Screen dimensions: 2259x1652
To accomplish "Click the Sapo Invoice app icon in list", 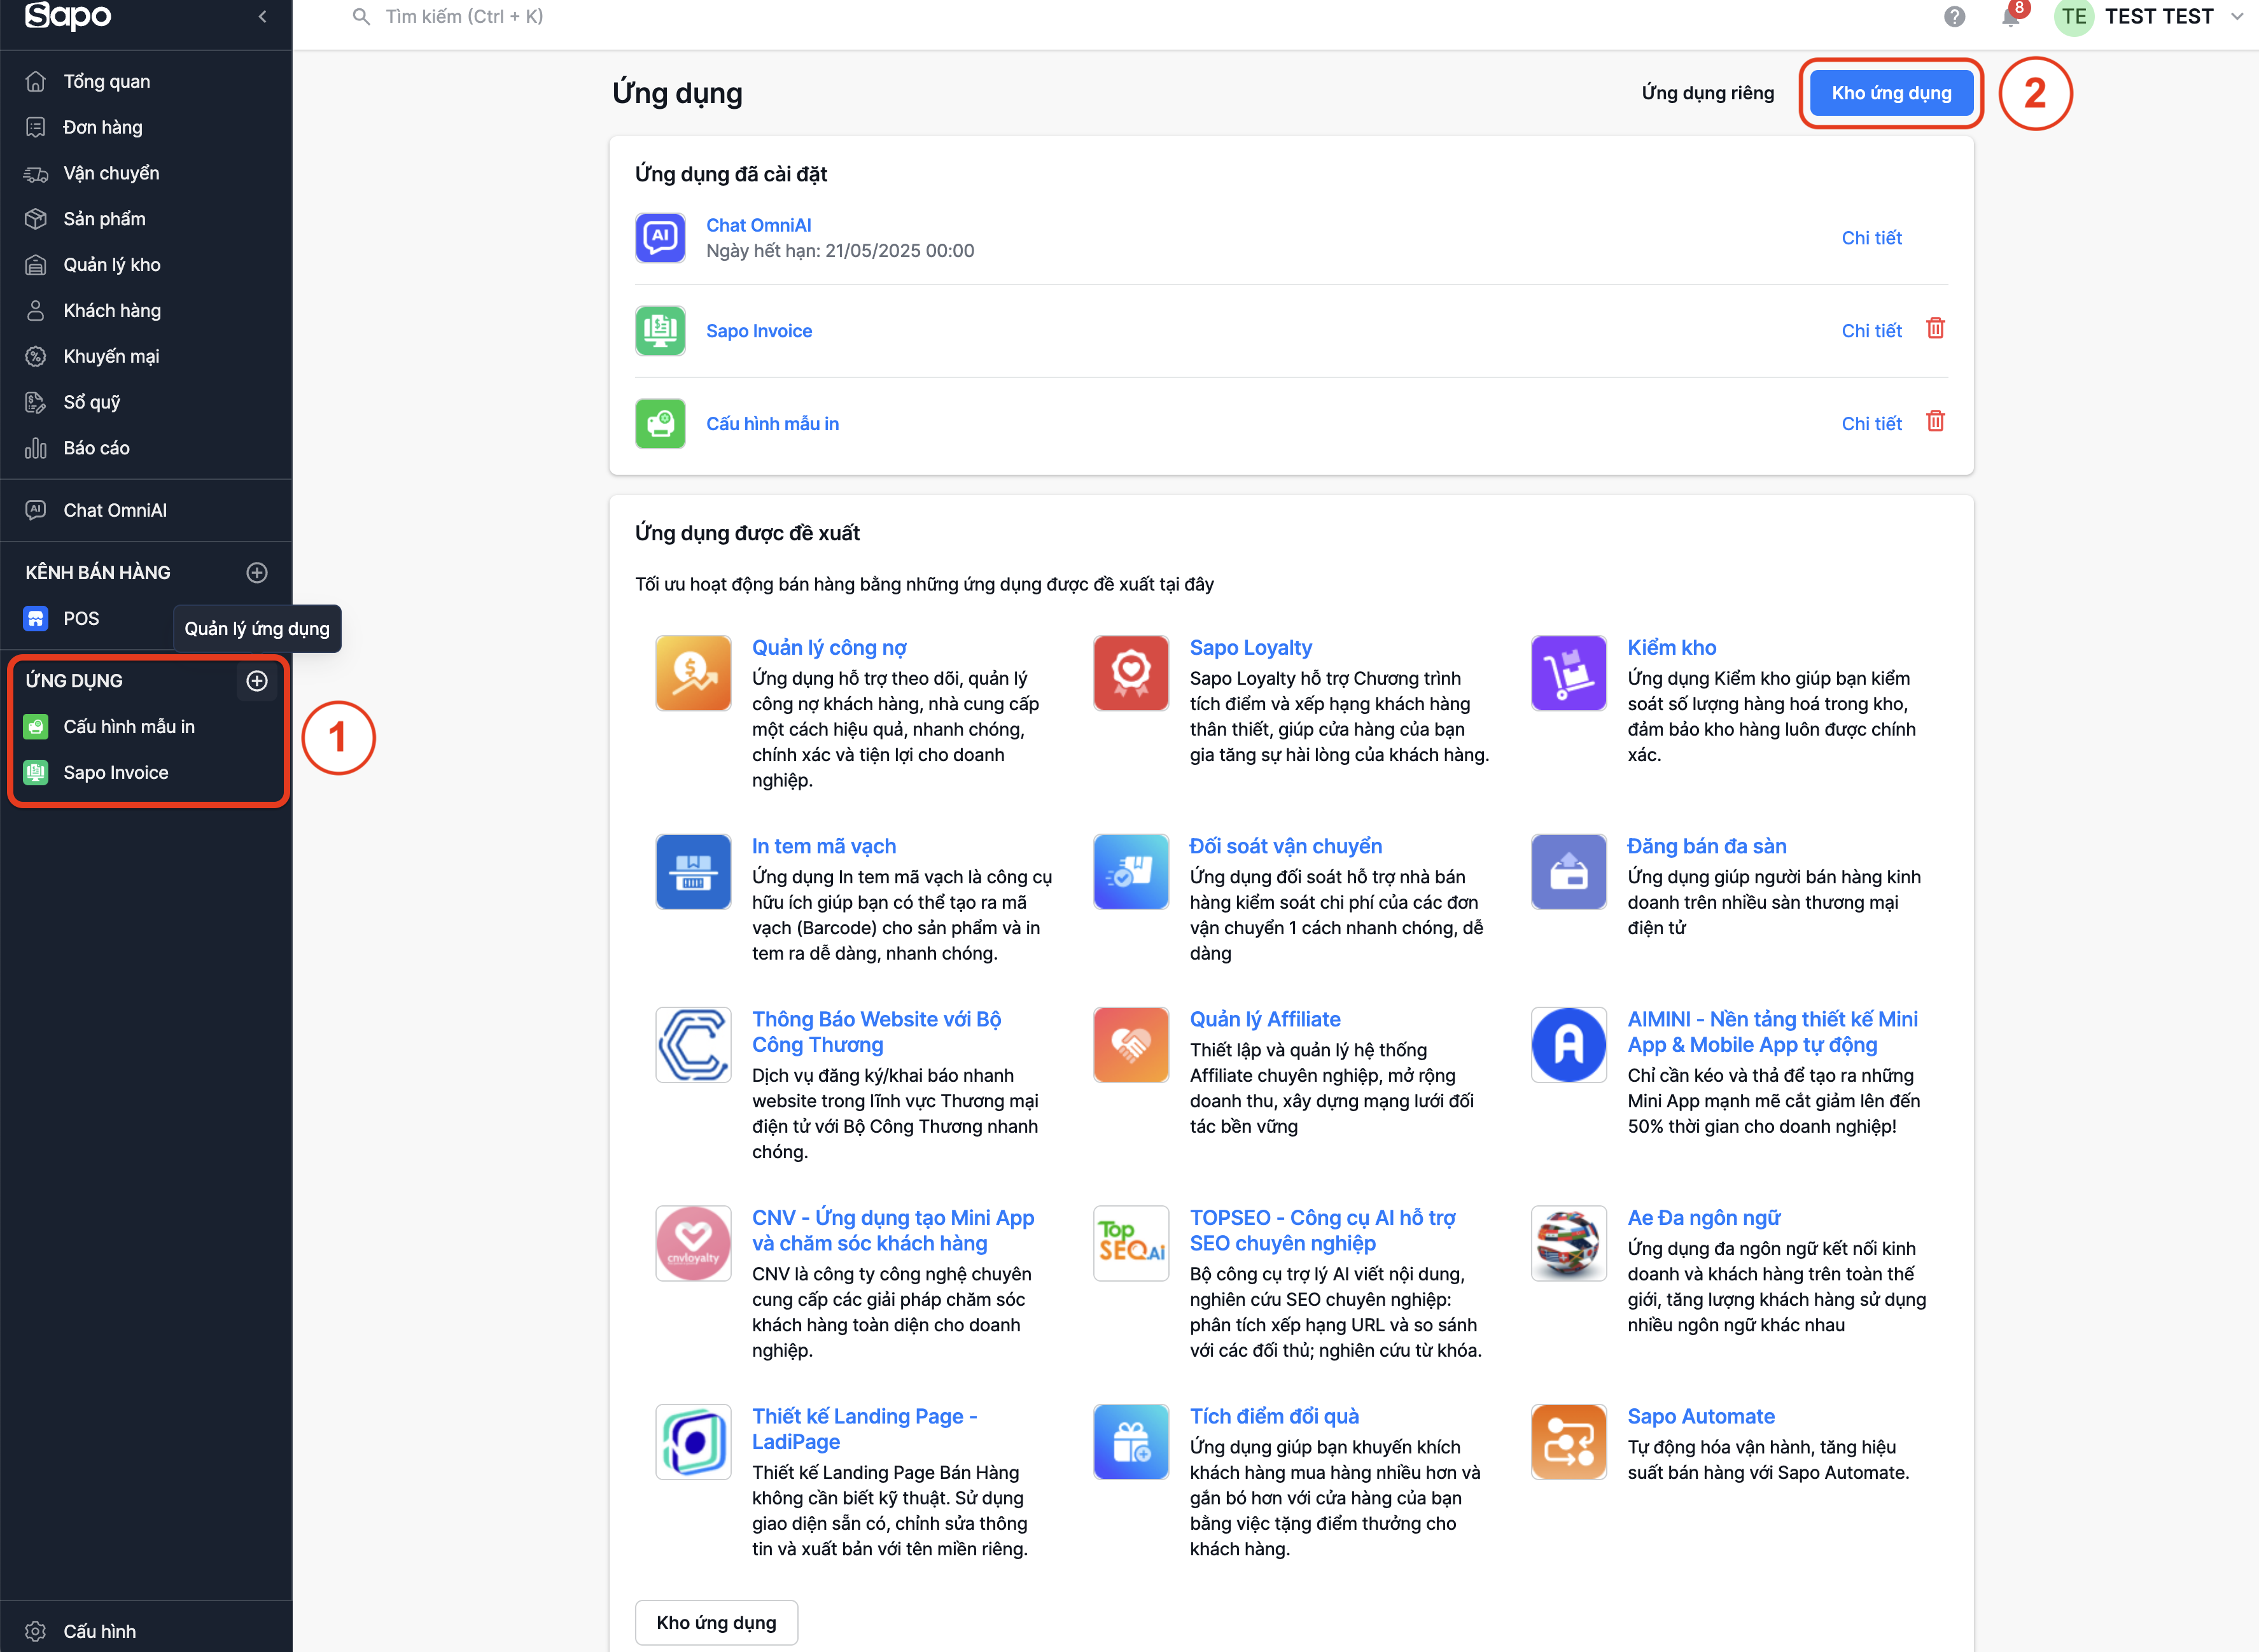I will [x=660, y=331].
